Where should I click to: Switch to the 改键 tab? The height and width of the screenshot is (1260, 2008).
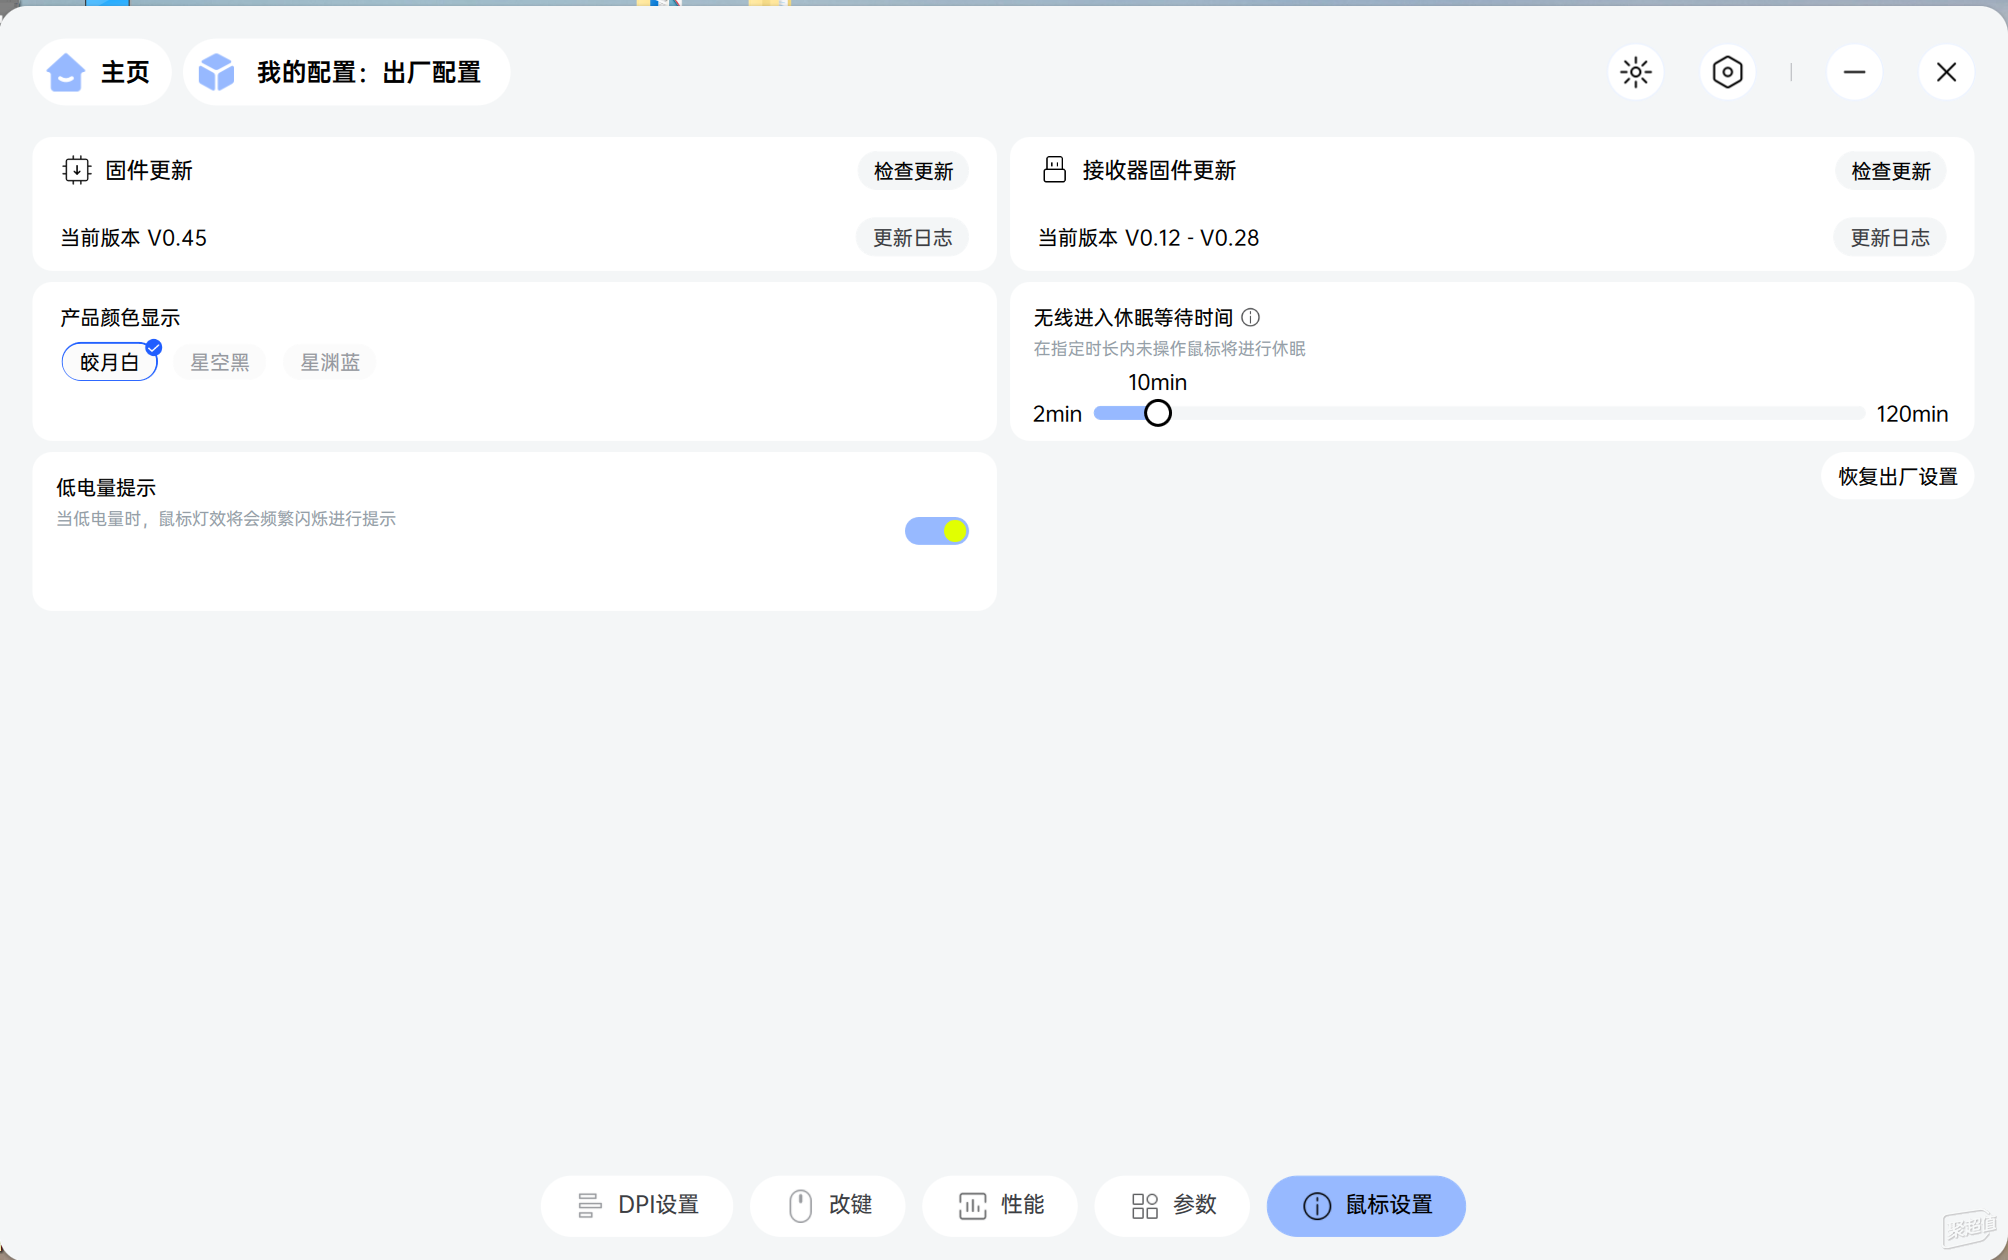pyautogui.click(x=828, y=1205)
